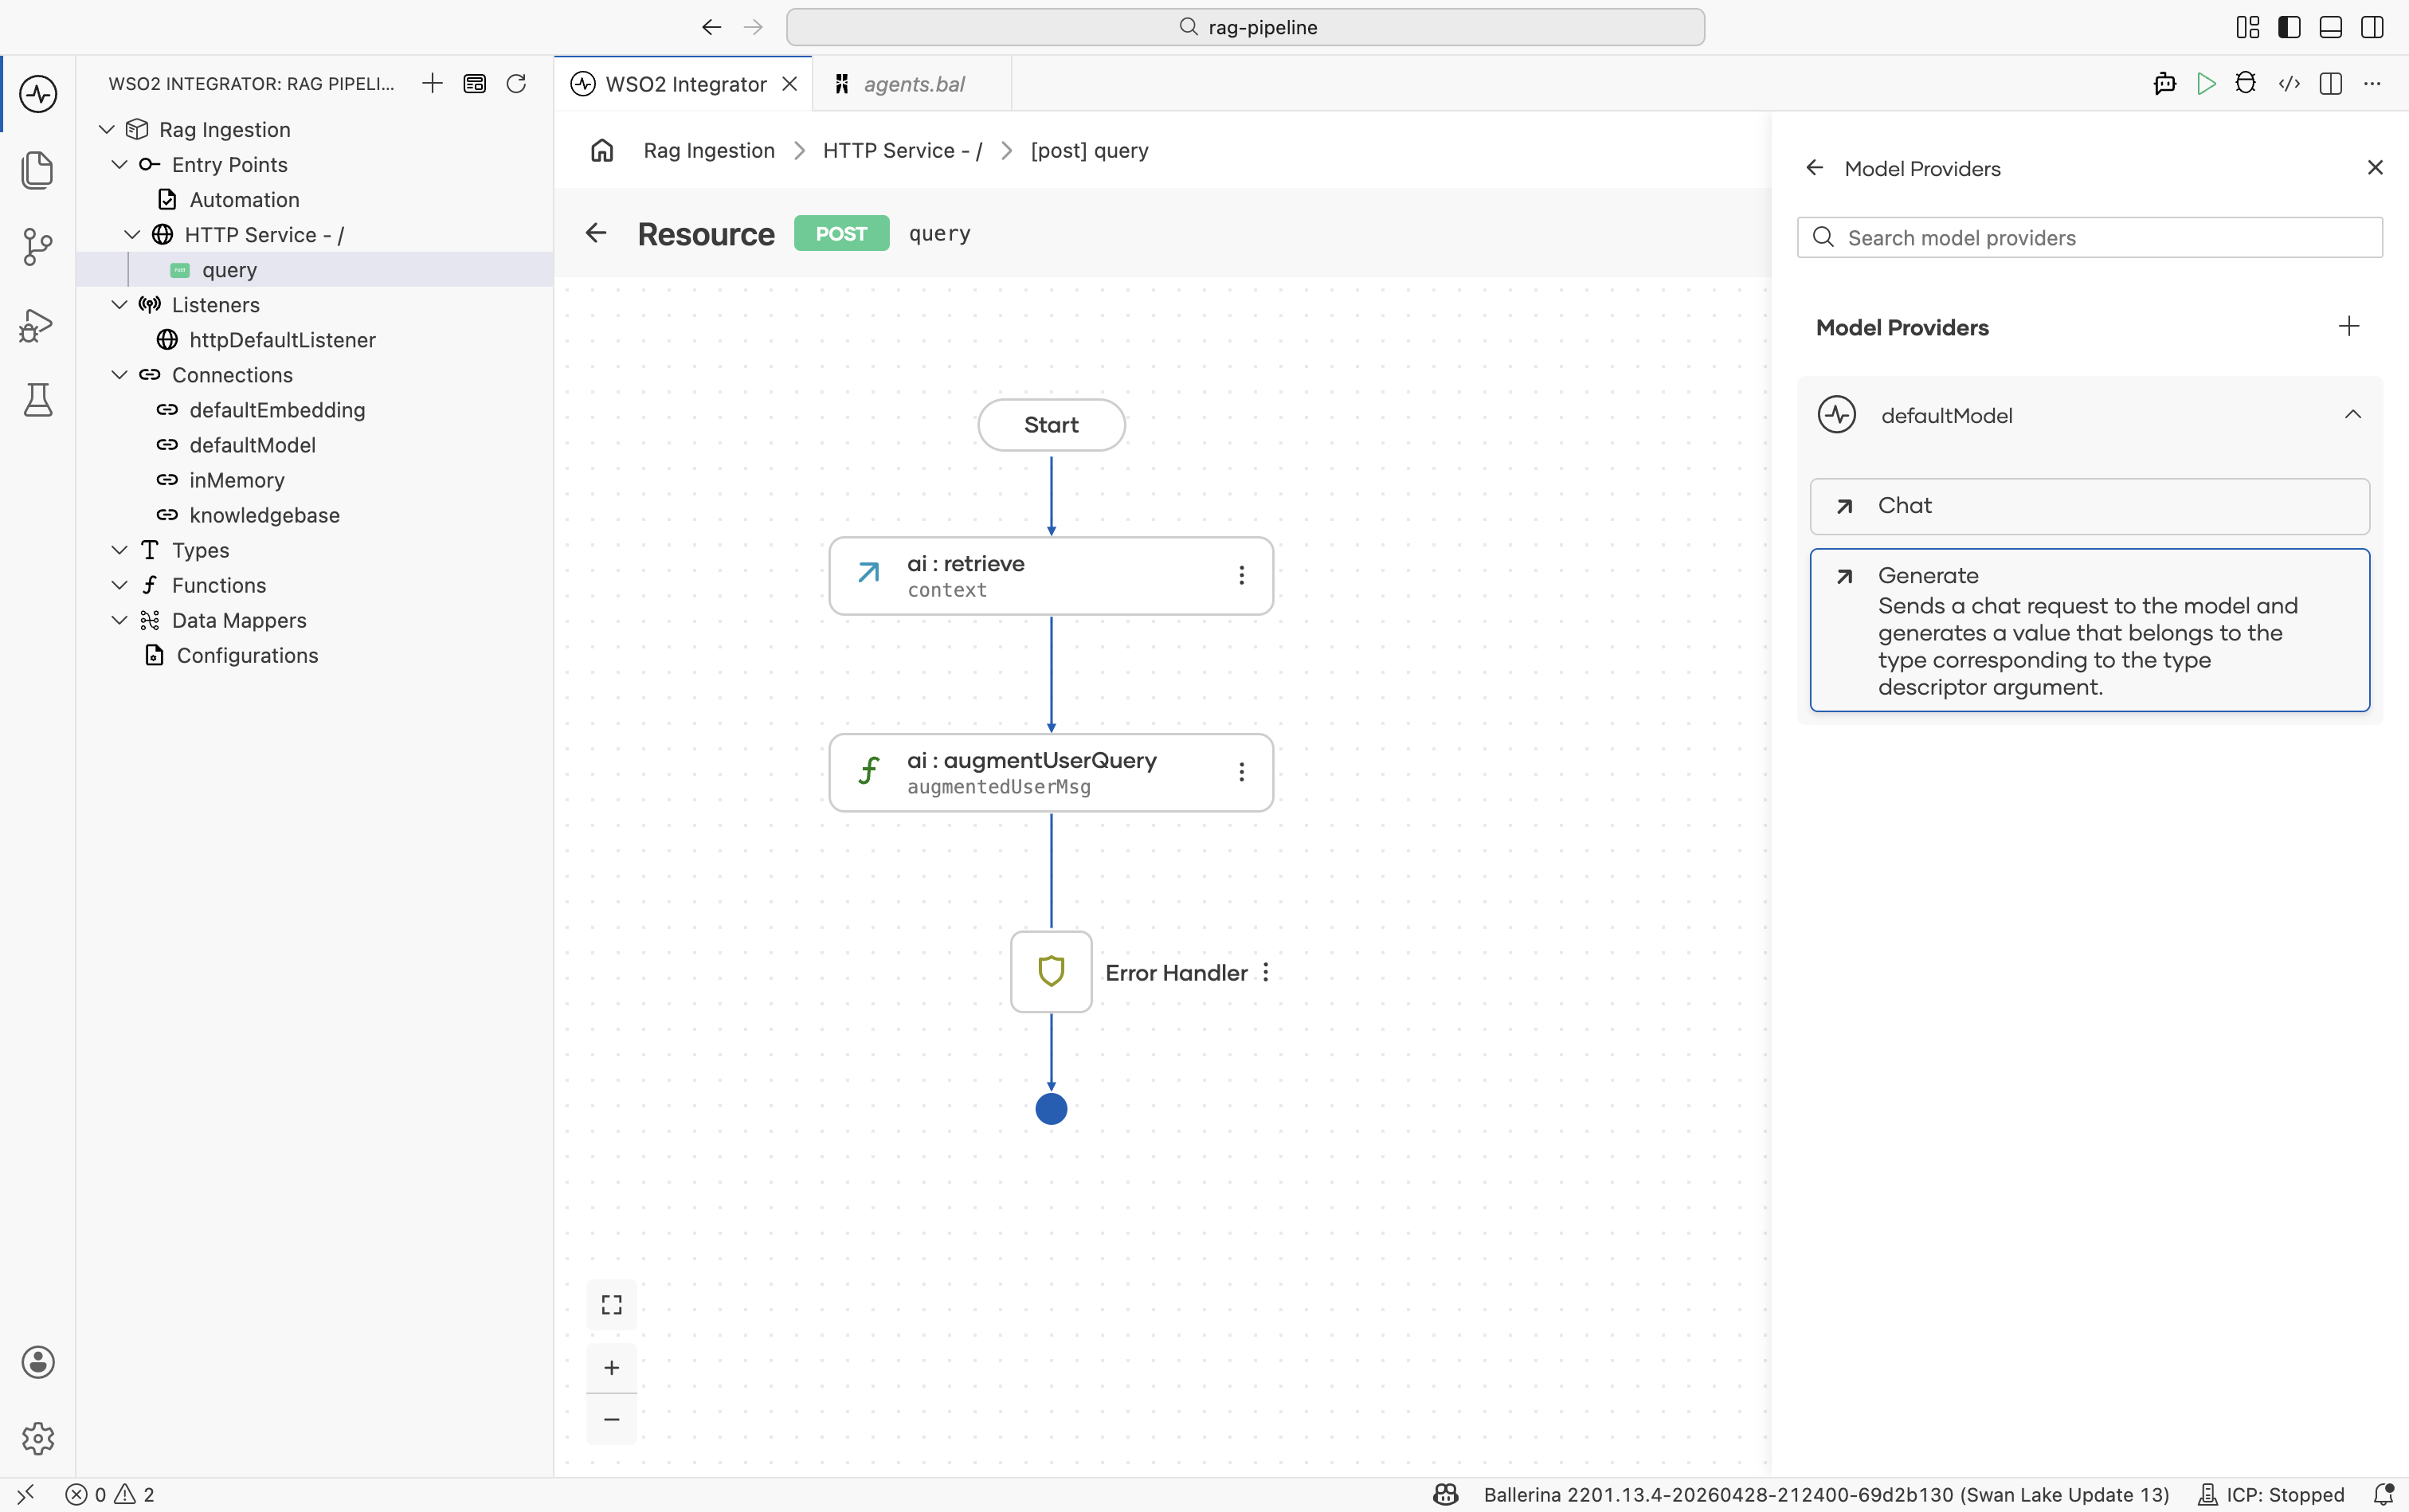Toggle bottom panel layout icon

(2331, 27)
